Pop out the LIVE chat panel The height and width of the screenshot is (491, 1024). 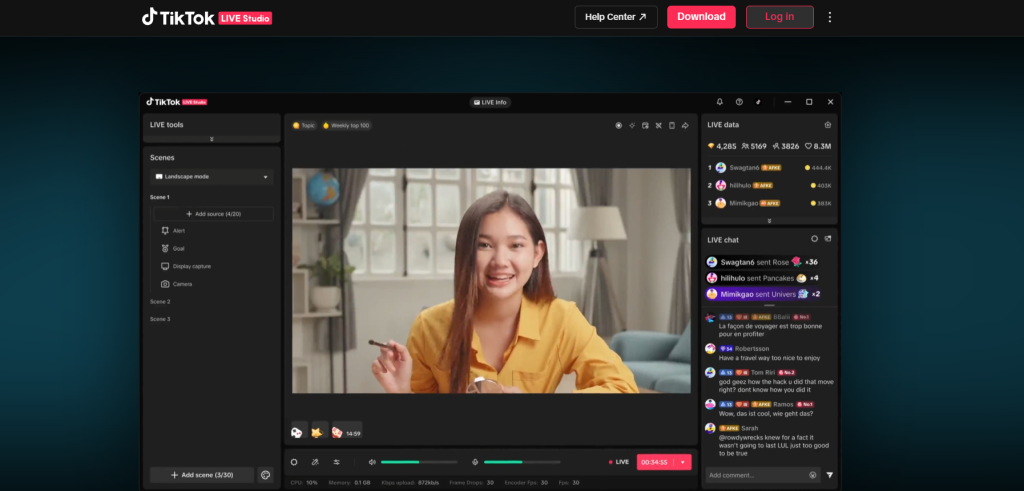click(x=828, y=239)
